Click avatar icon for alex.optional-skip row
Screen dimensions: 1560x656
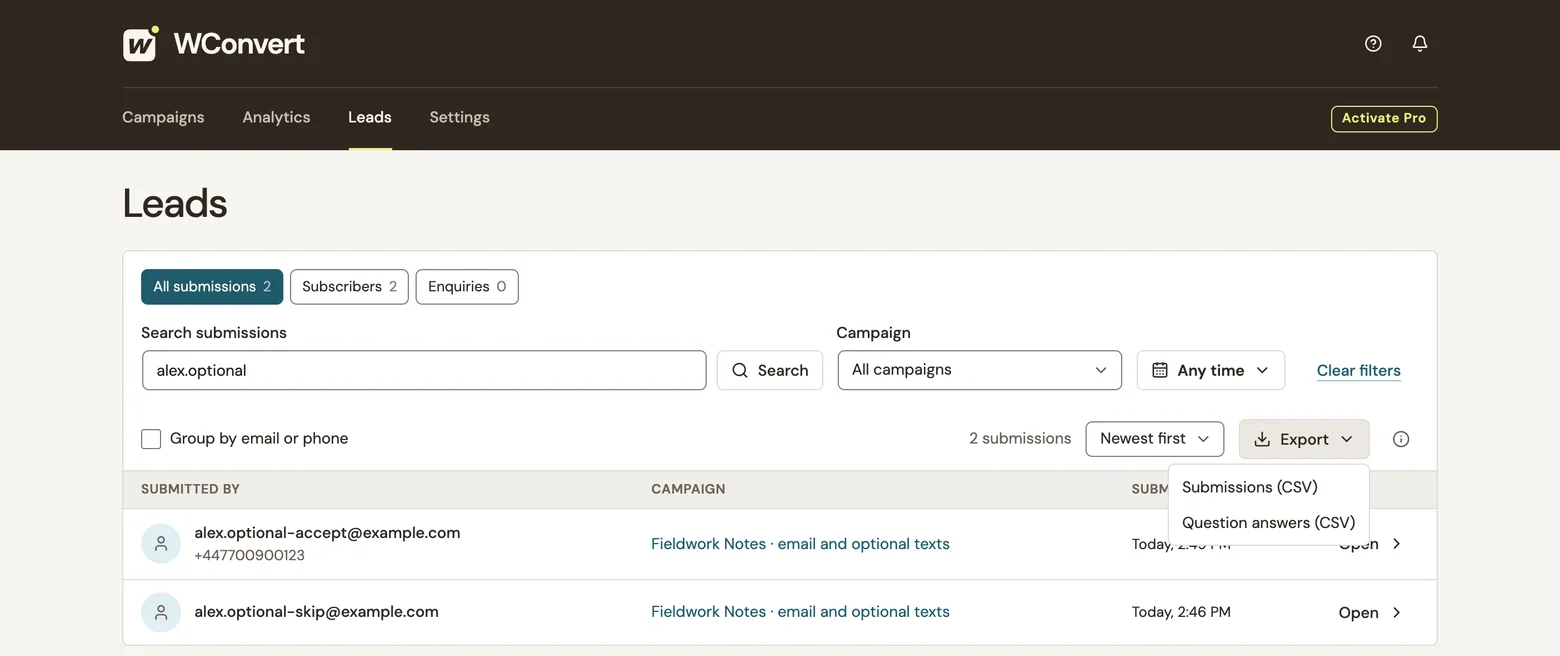[161, 612]
